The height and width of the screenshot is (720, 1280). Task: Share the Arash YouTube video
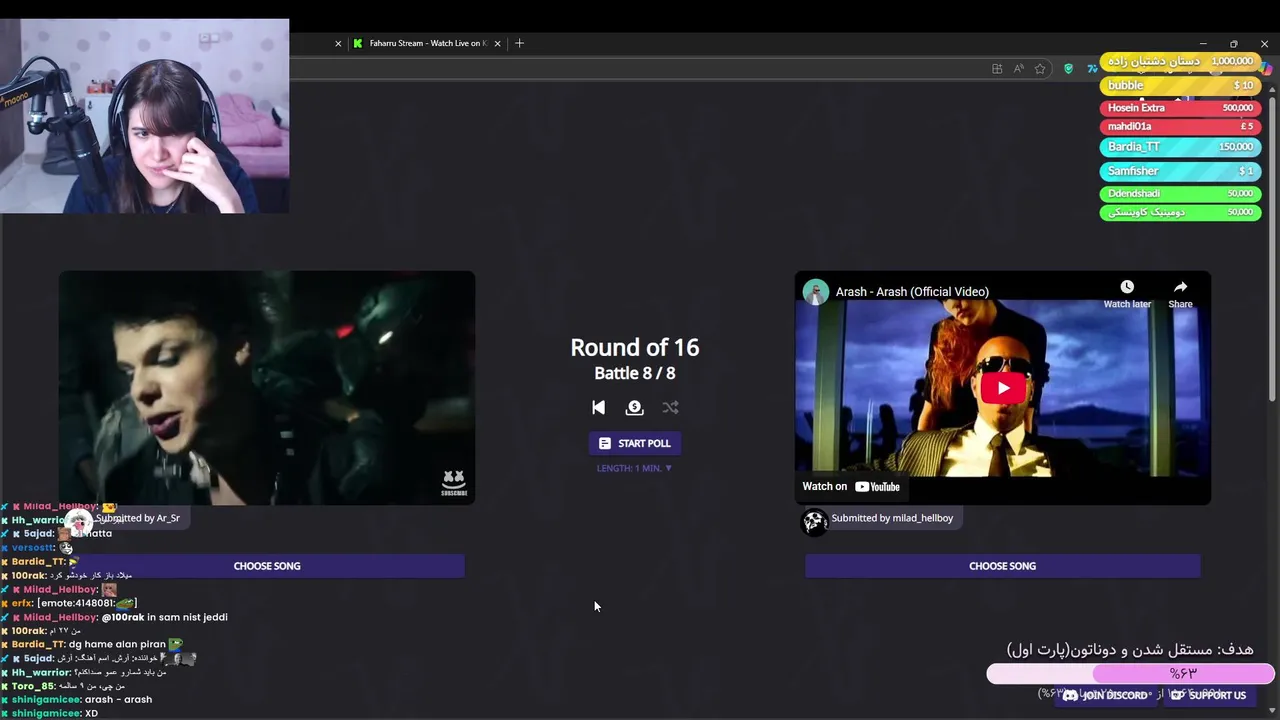(x=1180, y=293)
